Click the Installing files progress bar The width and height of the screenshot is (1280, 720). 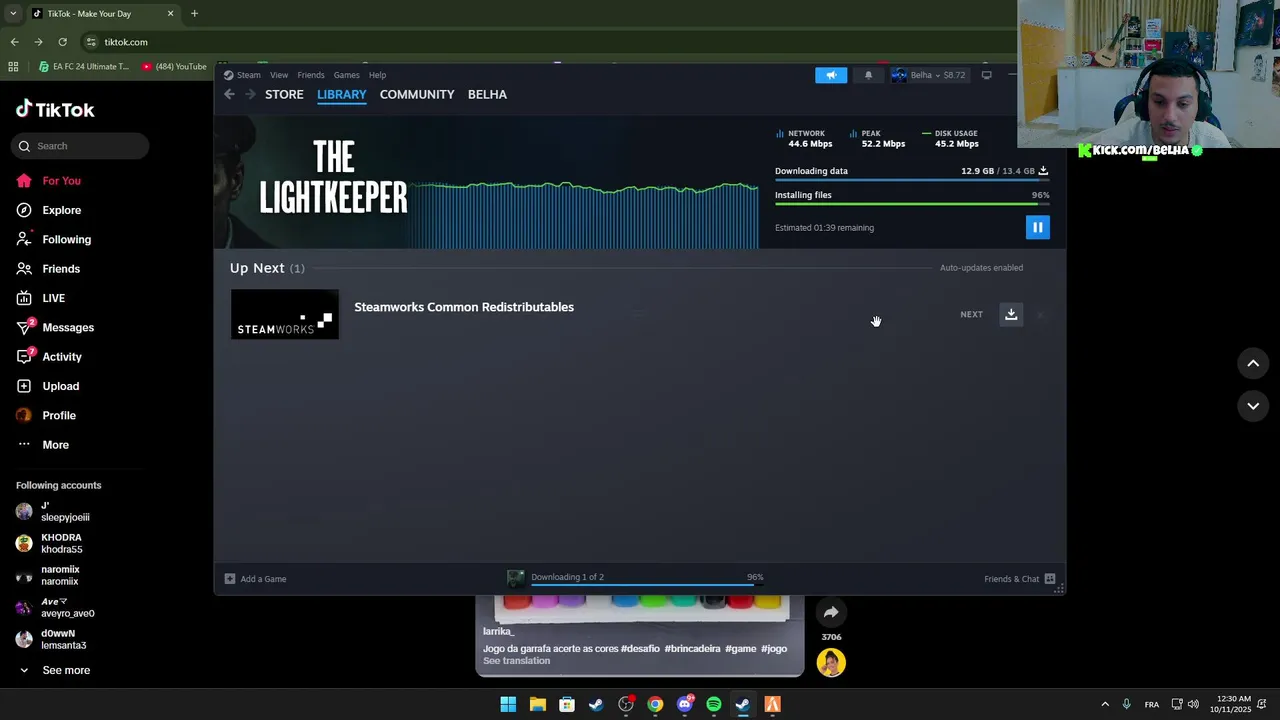click(x=912, y=204)
